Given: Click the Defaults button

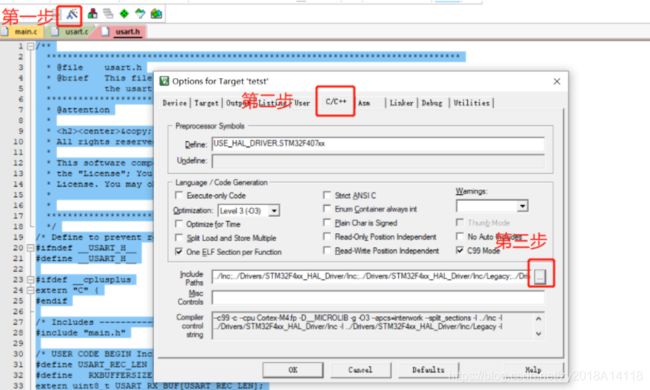Looking at the screenshot, I should point(428,370).
